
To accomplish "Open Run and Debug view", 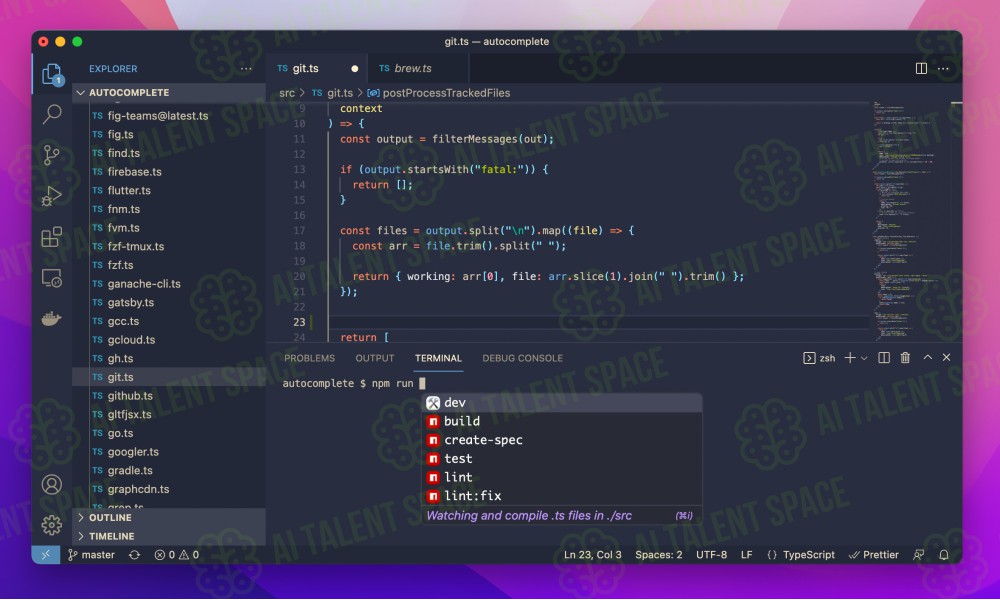I will pyautogui.click(x=52, y=196).
